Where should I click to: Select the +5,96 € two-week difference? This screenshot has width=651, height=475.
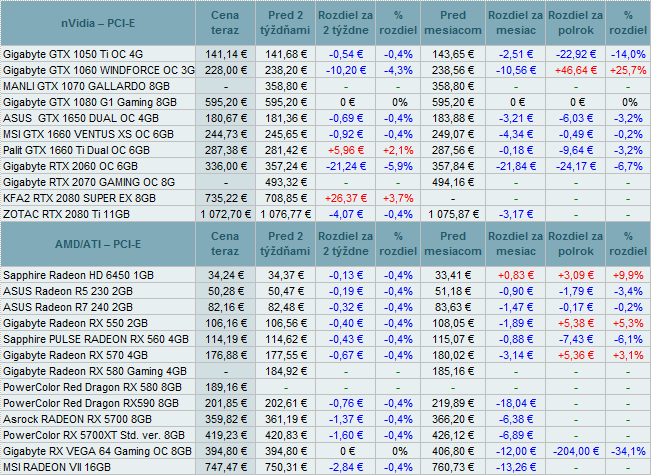click(x=346, y=150)
